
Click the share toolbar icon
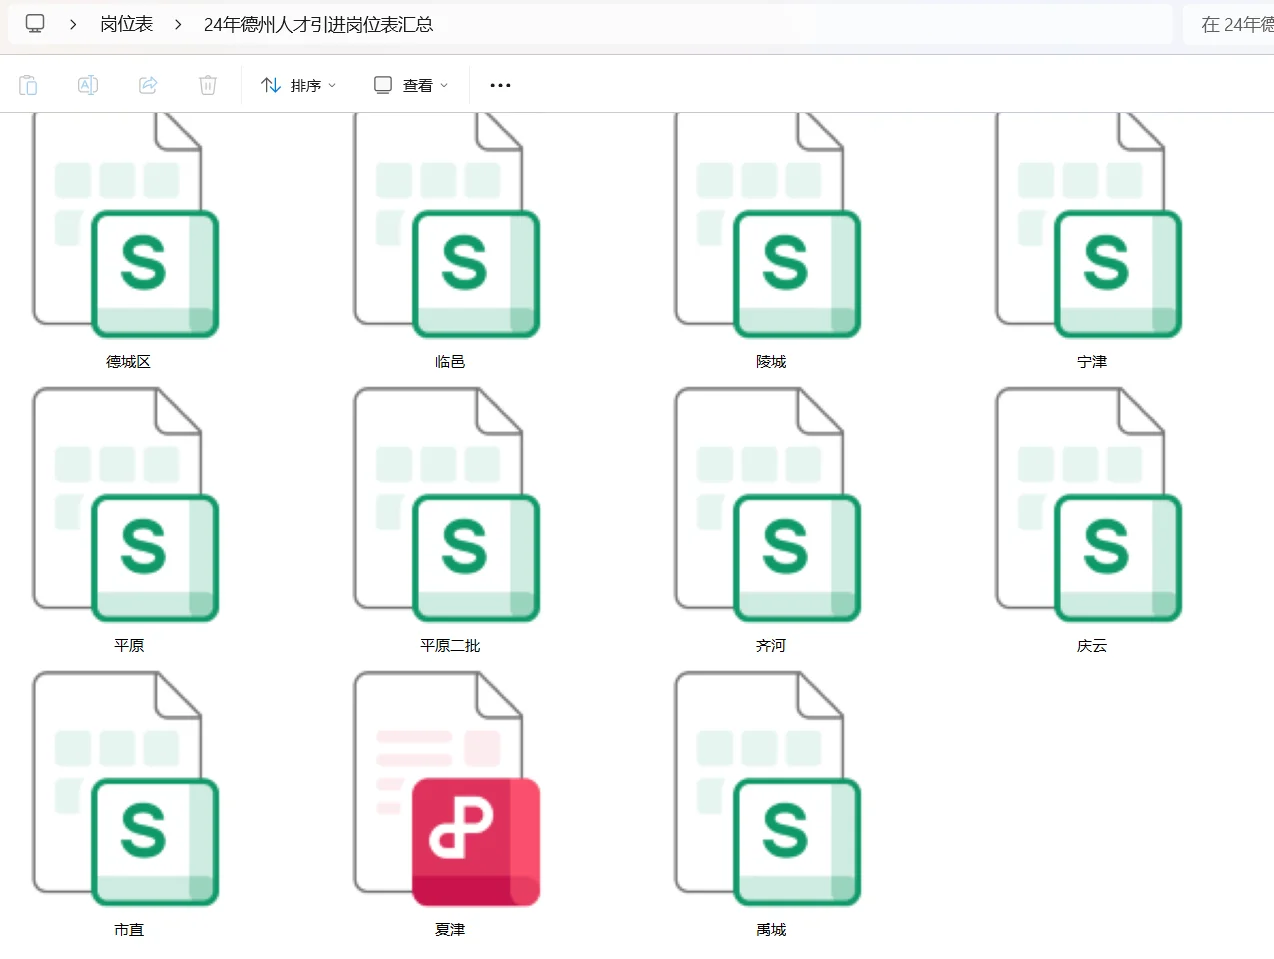pyautogui.click(x=148, y=85)
